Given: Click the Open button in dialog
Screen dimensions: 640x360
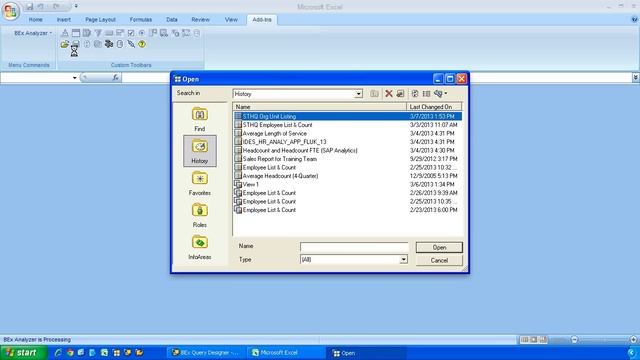Looking at the screenshot, I should (439, 247).
